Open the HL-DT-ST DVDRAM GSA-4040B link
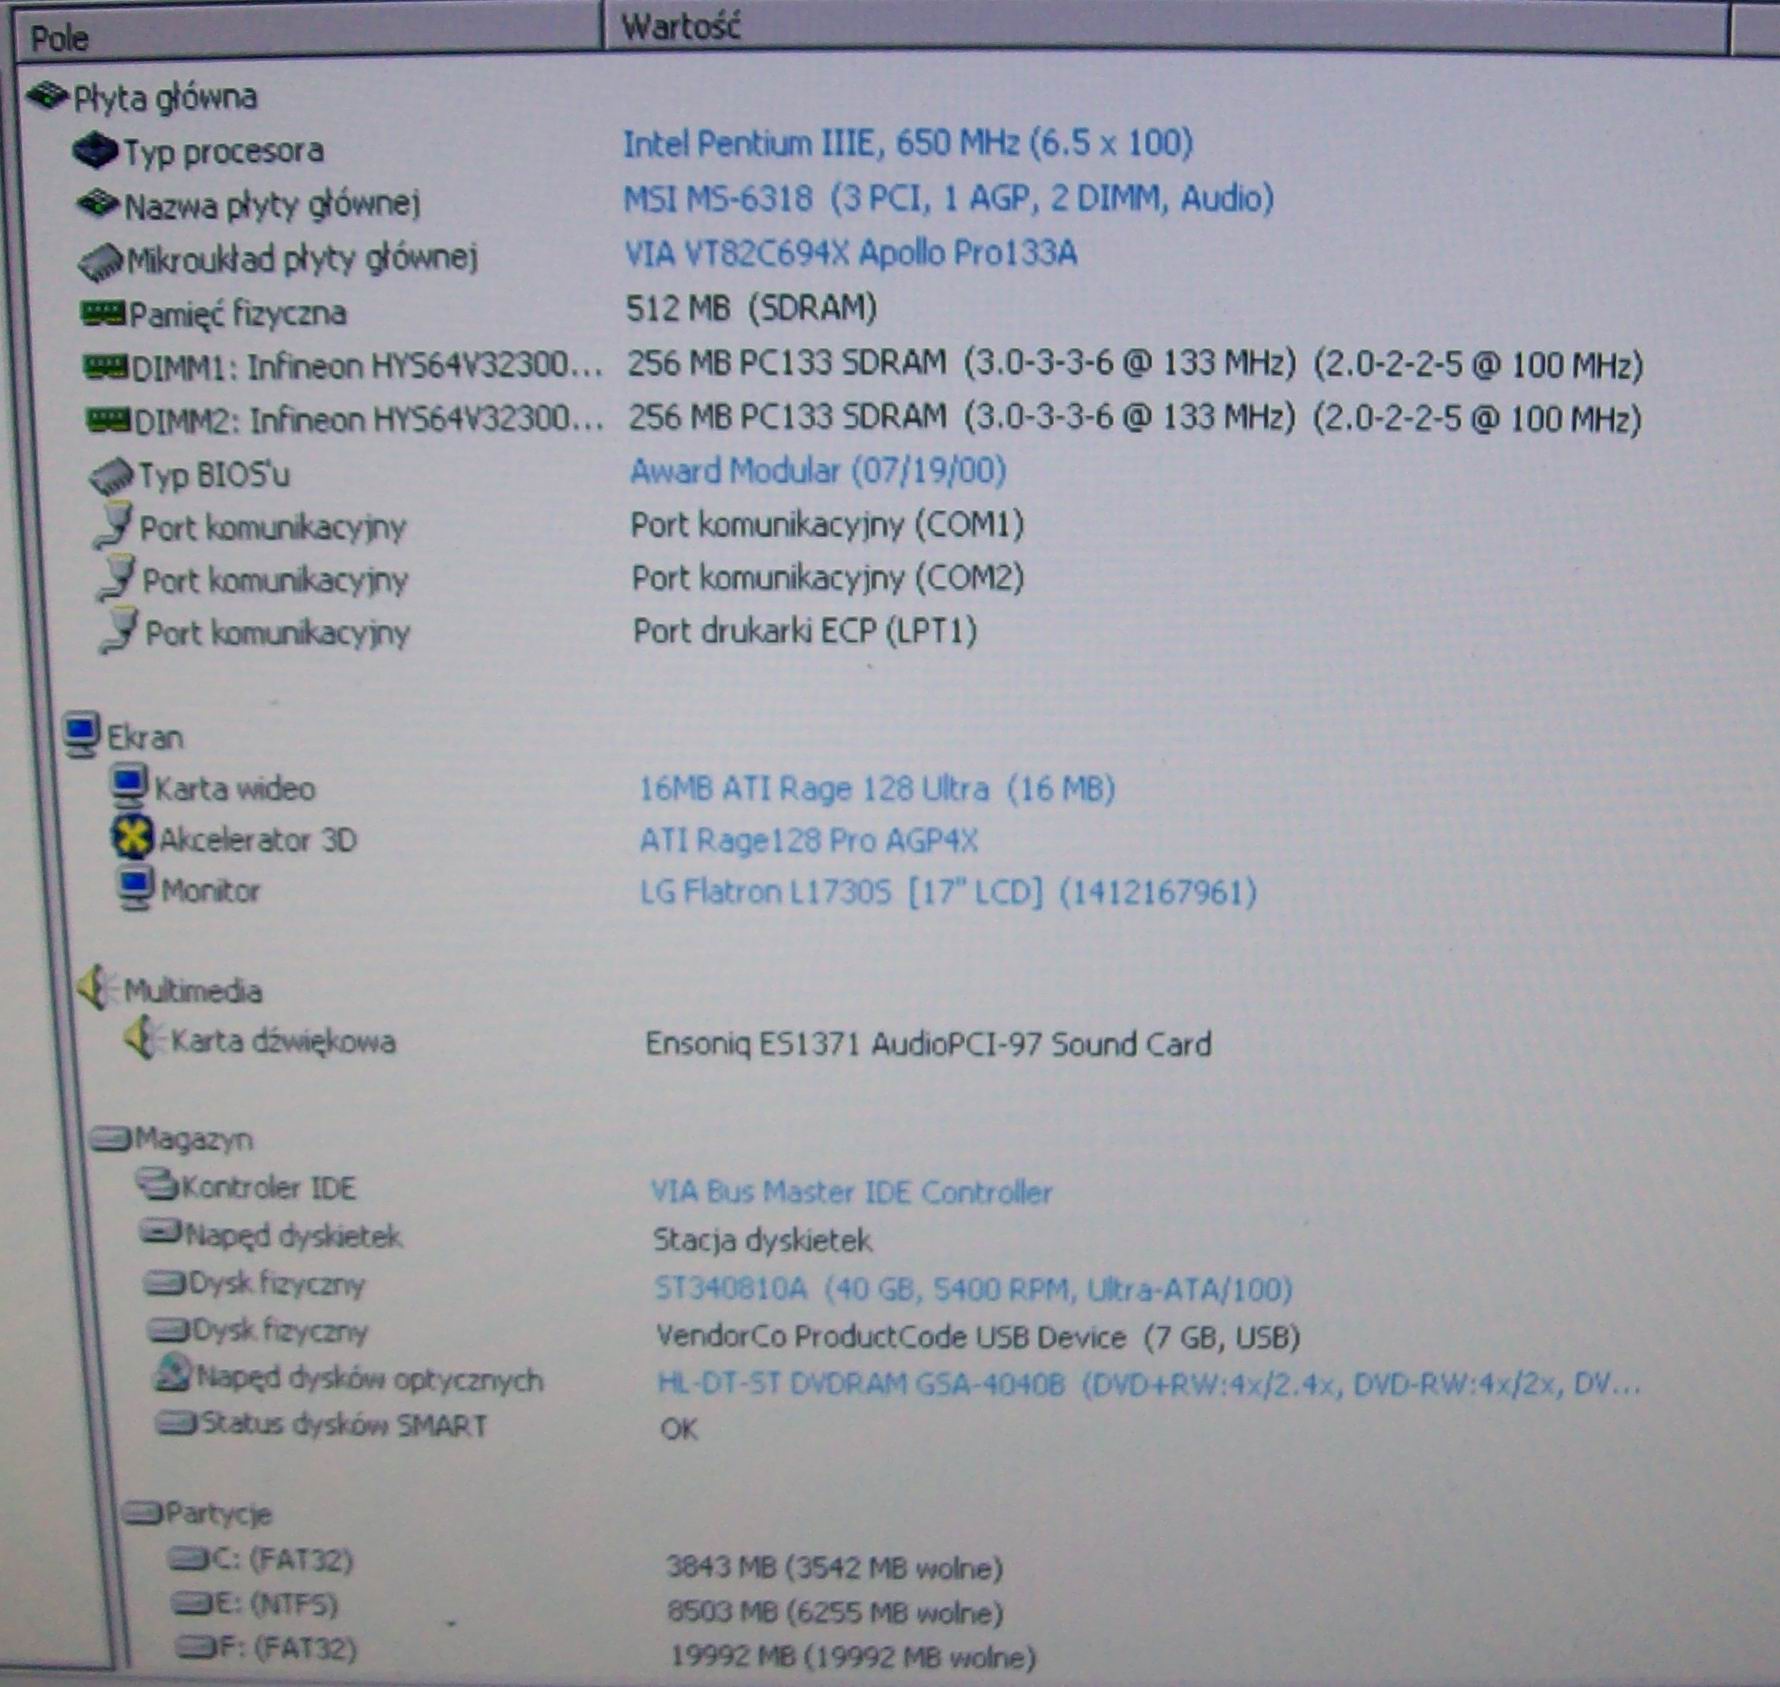 point(1149,1384)
